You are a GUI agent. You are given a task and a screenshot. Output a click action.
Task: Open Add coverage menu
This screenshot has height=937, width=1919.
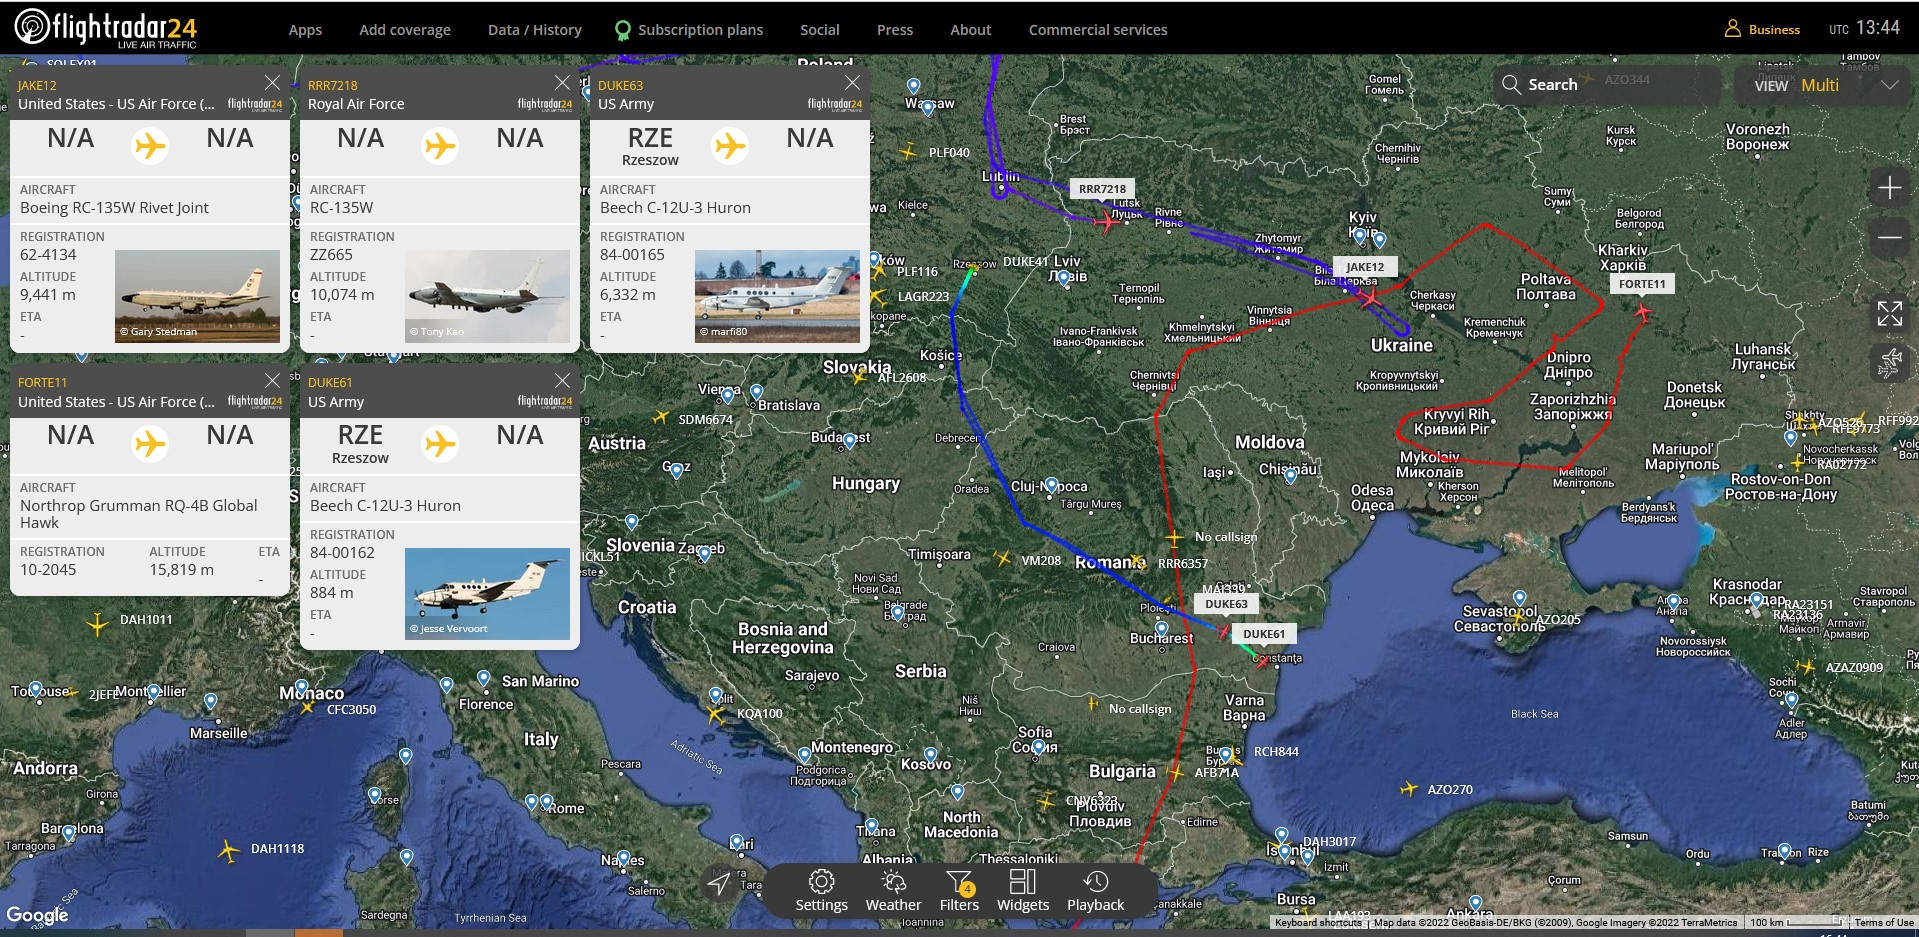click(x=405, y=30)
